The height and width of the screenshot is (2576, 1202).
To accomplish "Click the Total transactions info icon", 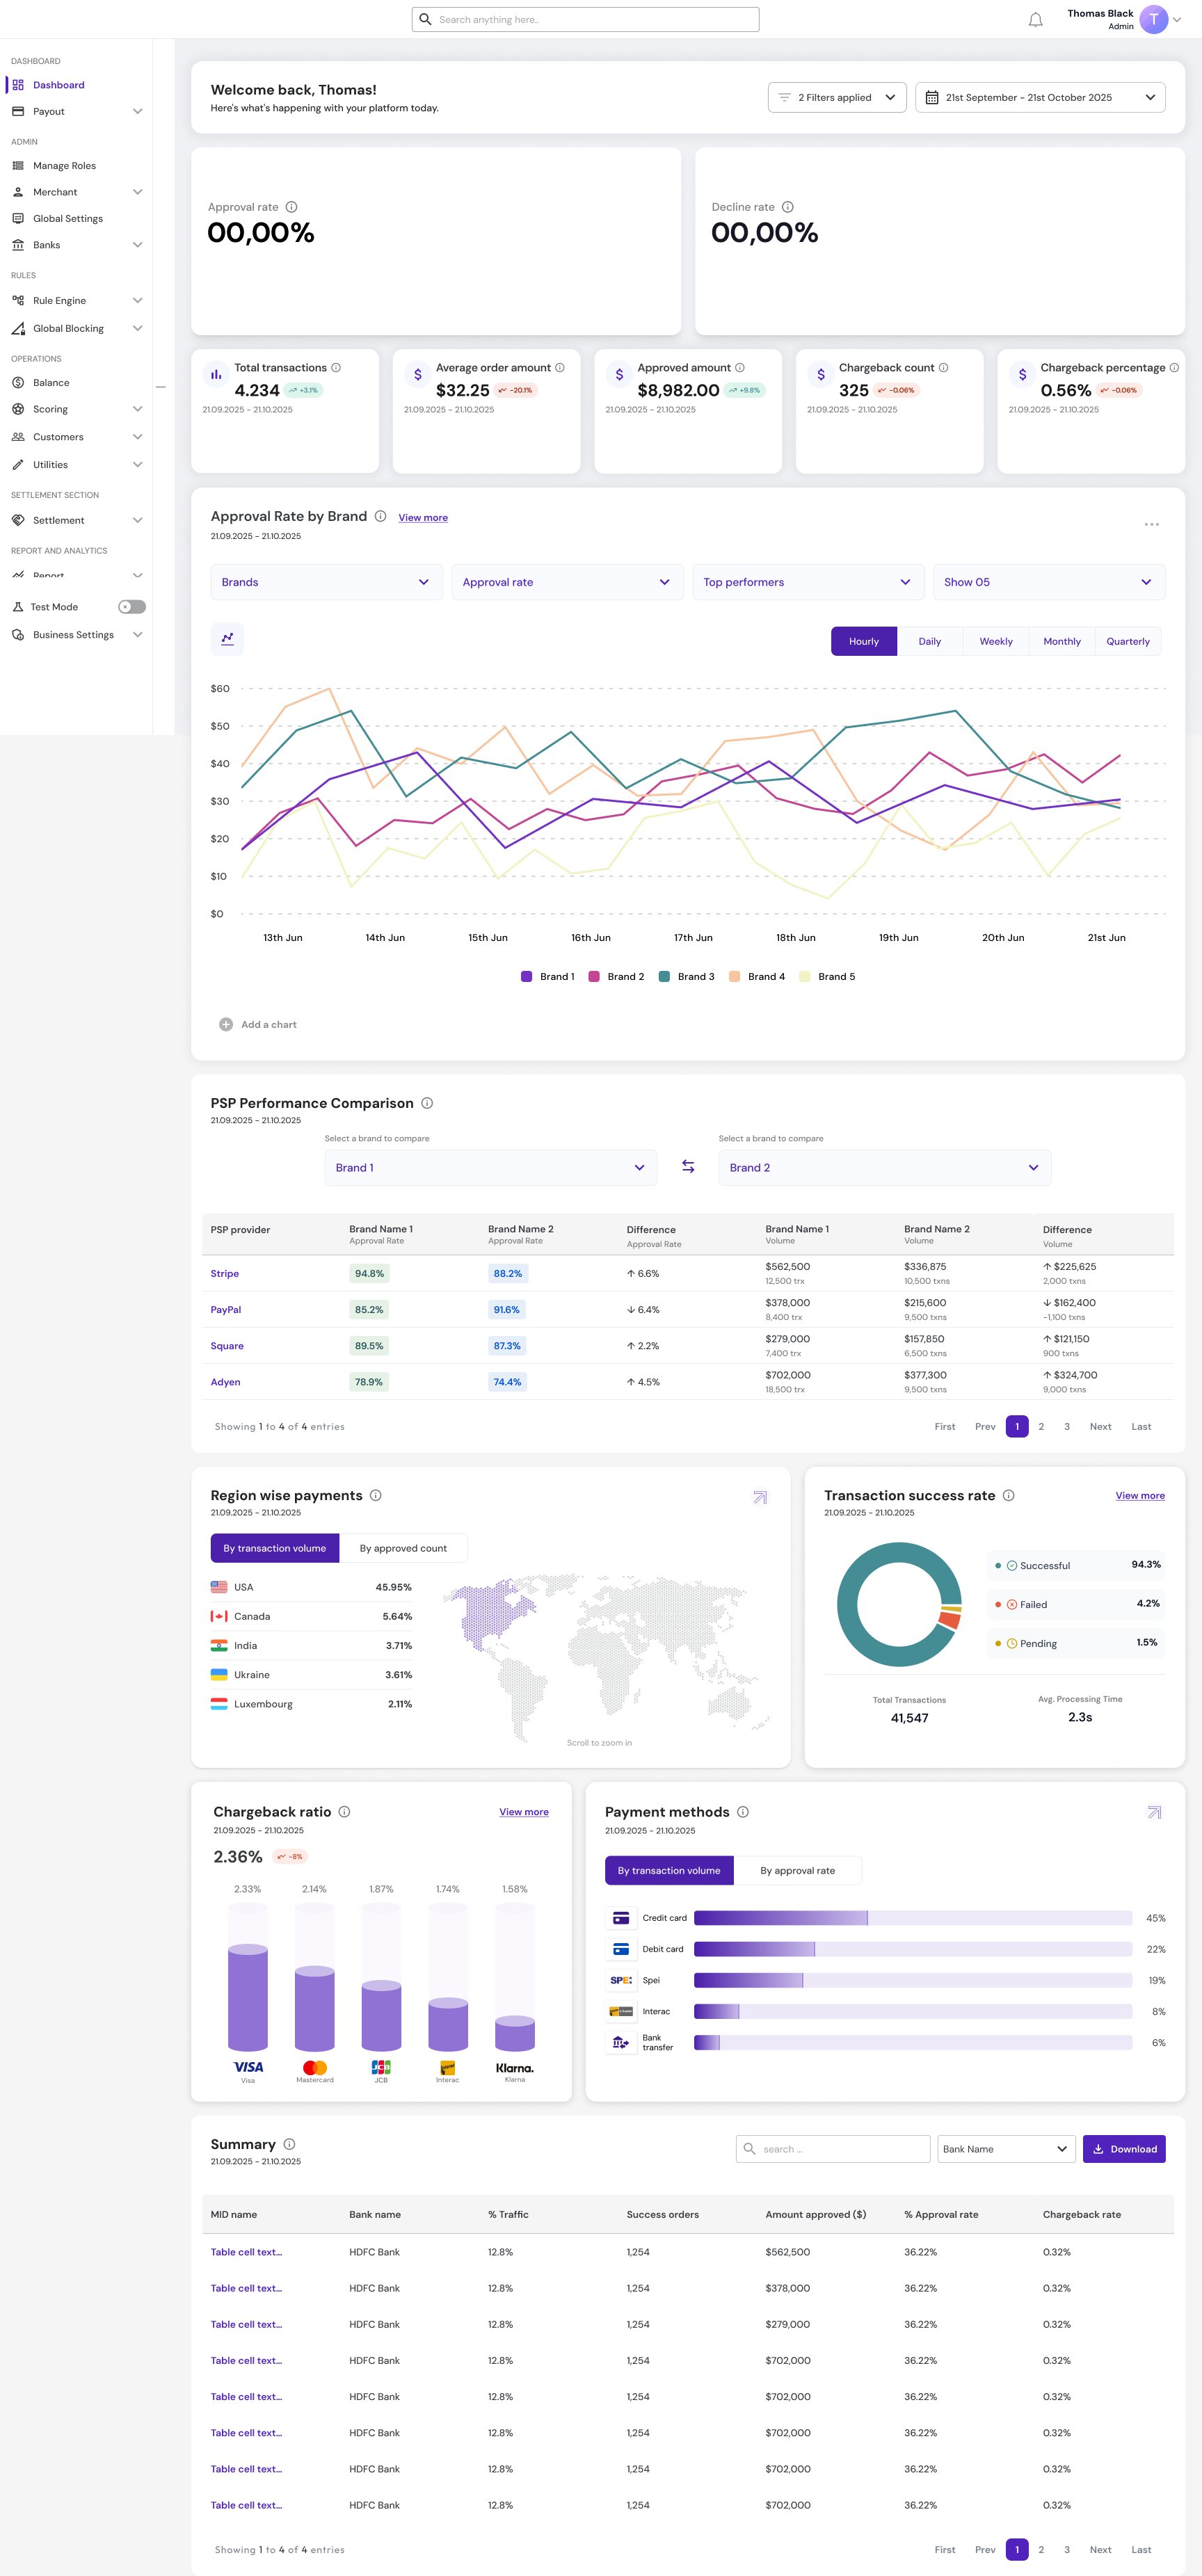I will tap(336, 368).
